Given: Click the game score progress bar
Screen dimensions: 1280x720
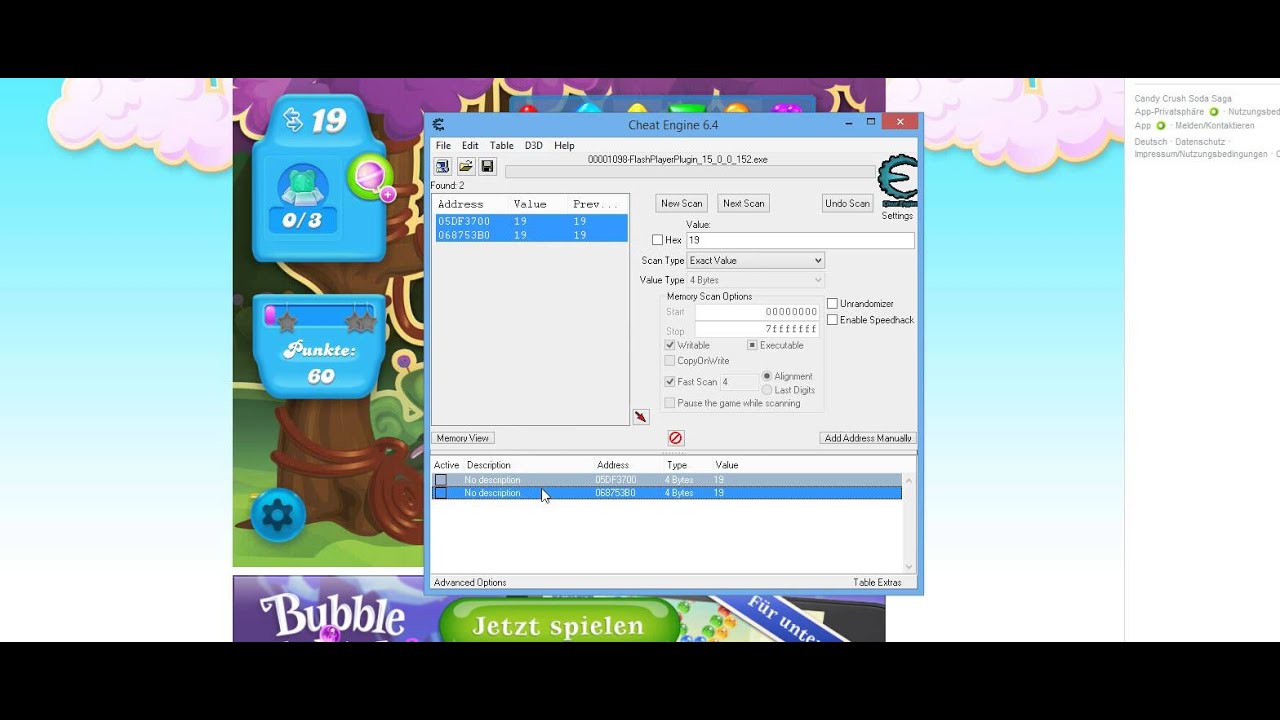Looking at the screenshot, I should [x=318, y=316].
